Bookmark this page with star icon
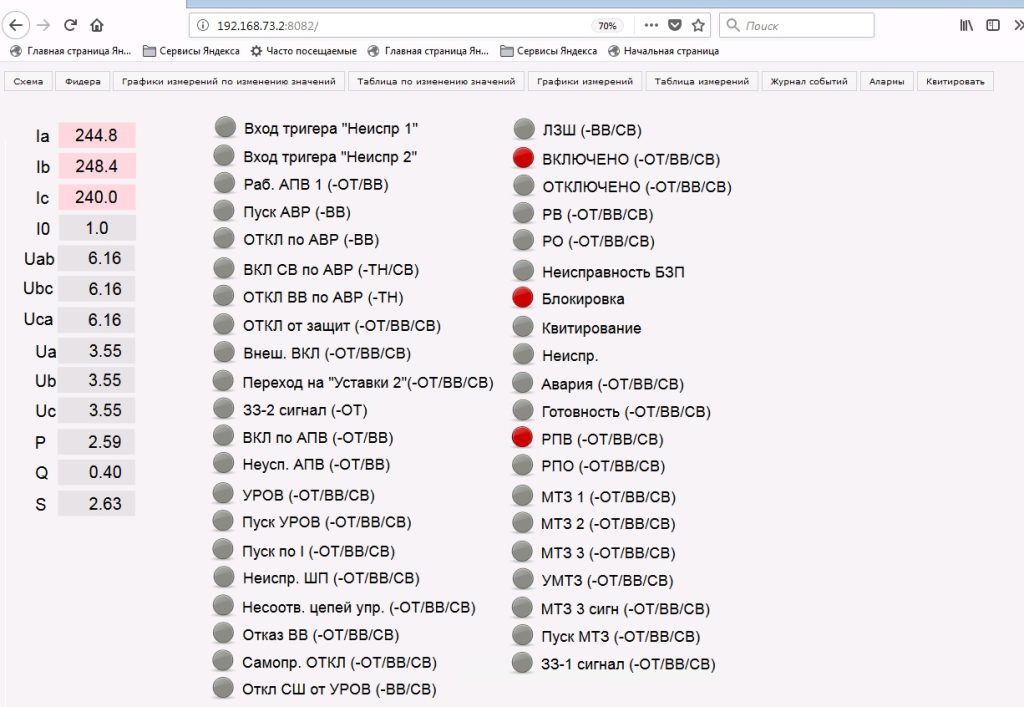 [x=698, y=25]
